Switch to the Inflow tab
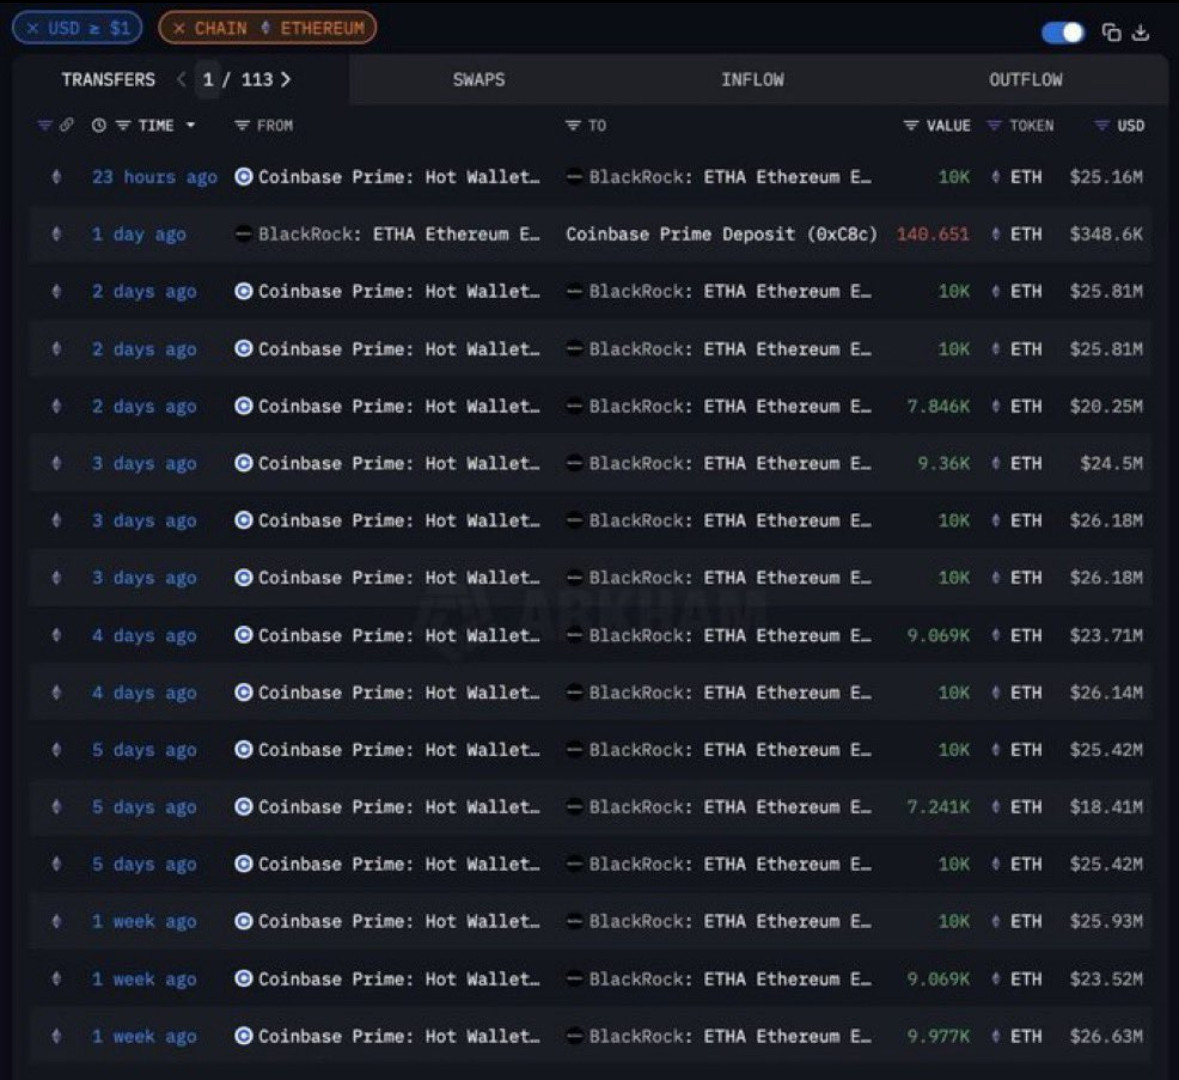 click(753, 80)
